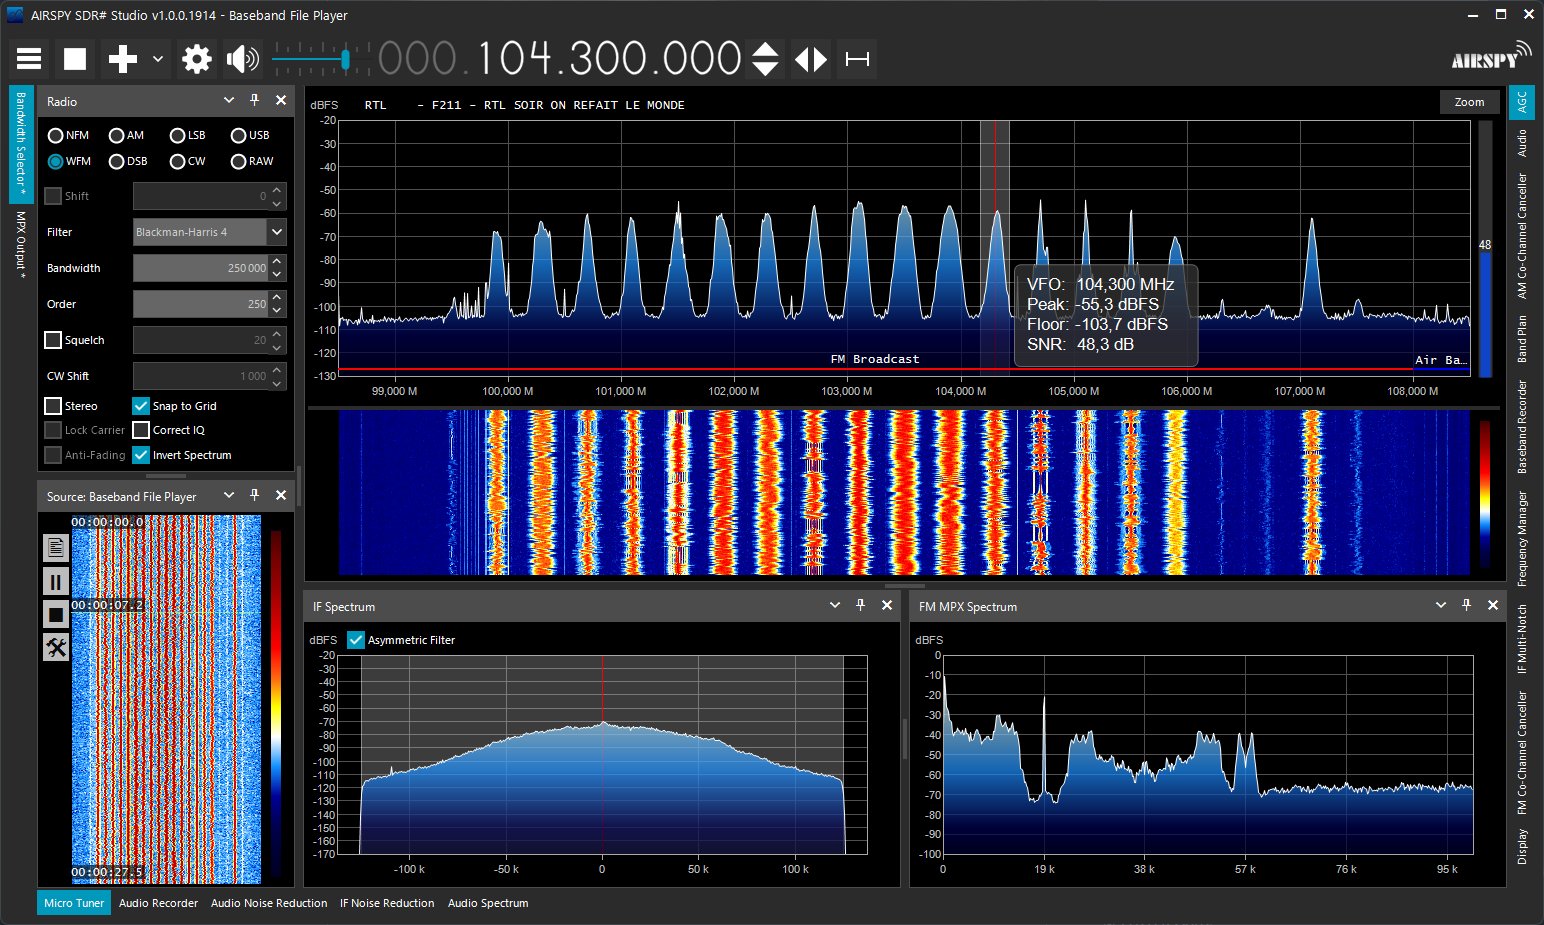The width and height of the screenshot is (1544, 925).
Task: Close the FM MPX Spectrum panel
Action: pyautogui.click(x=1493, y=605)
